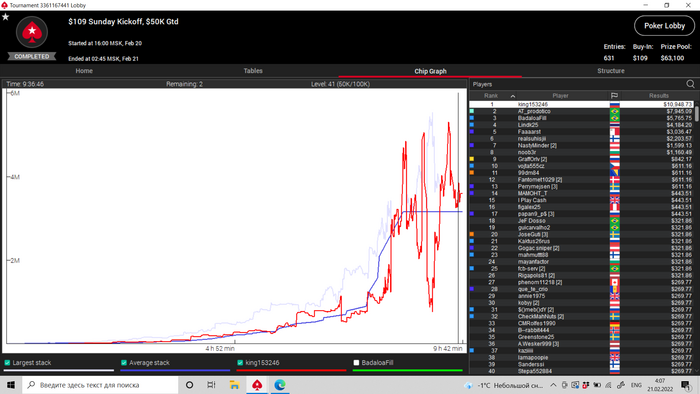The height and width of the screenshot is (394, 700).
Task: Select player row vojta555cz
Action: (x=582, y=166)
